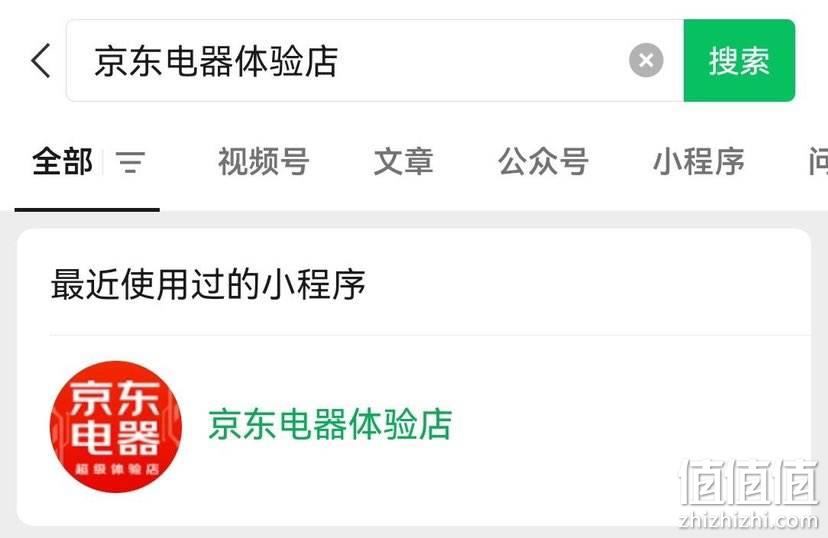The height and width of the screenshot is (538, 828).
Task: Clear the search text with the X icon
Action: pos(646,60)
